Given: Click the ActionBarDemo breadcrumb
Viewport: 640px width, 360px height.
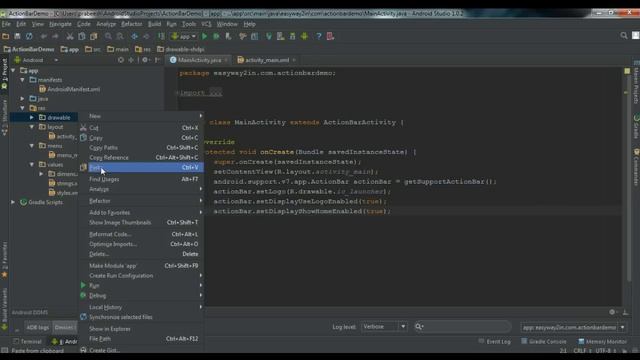Looking at the screenshot, I should (29, 49).
